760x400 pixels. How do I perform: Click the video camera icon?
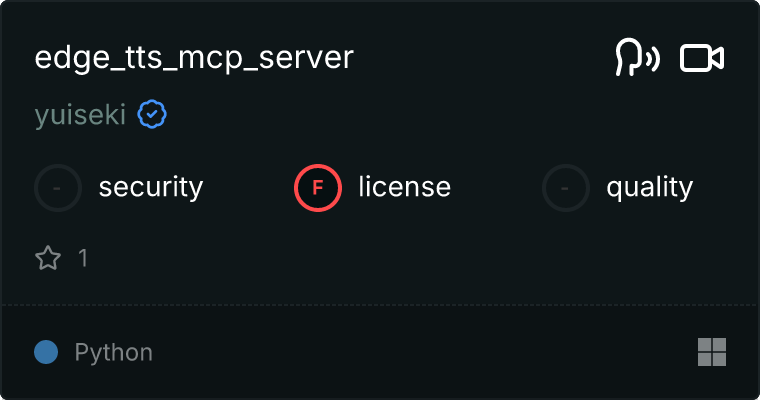click(x=702, y=59)
